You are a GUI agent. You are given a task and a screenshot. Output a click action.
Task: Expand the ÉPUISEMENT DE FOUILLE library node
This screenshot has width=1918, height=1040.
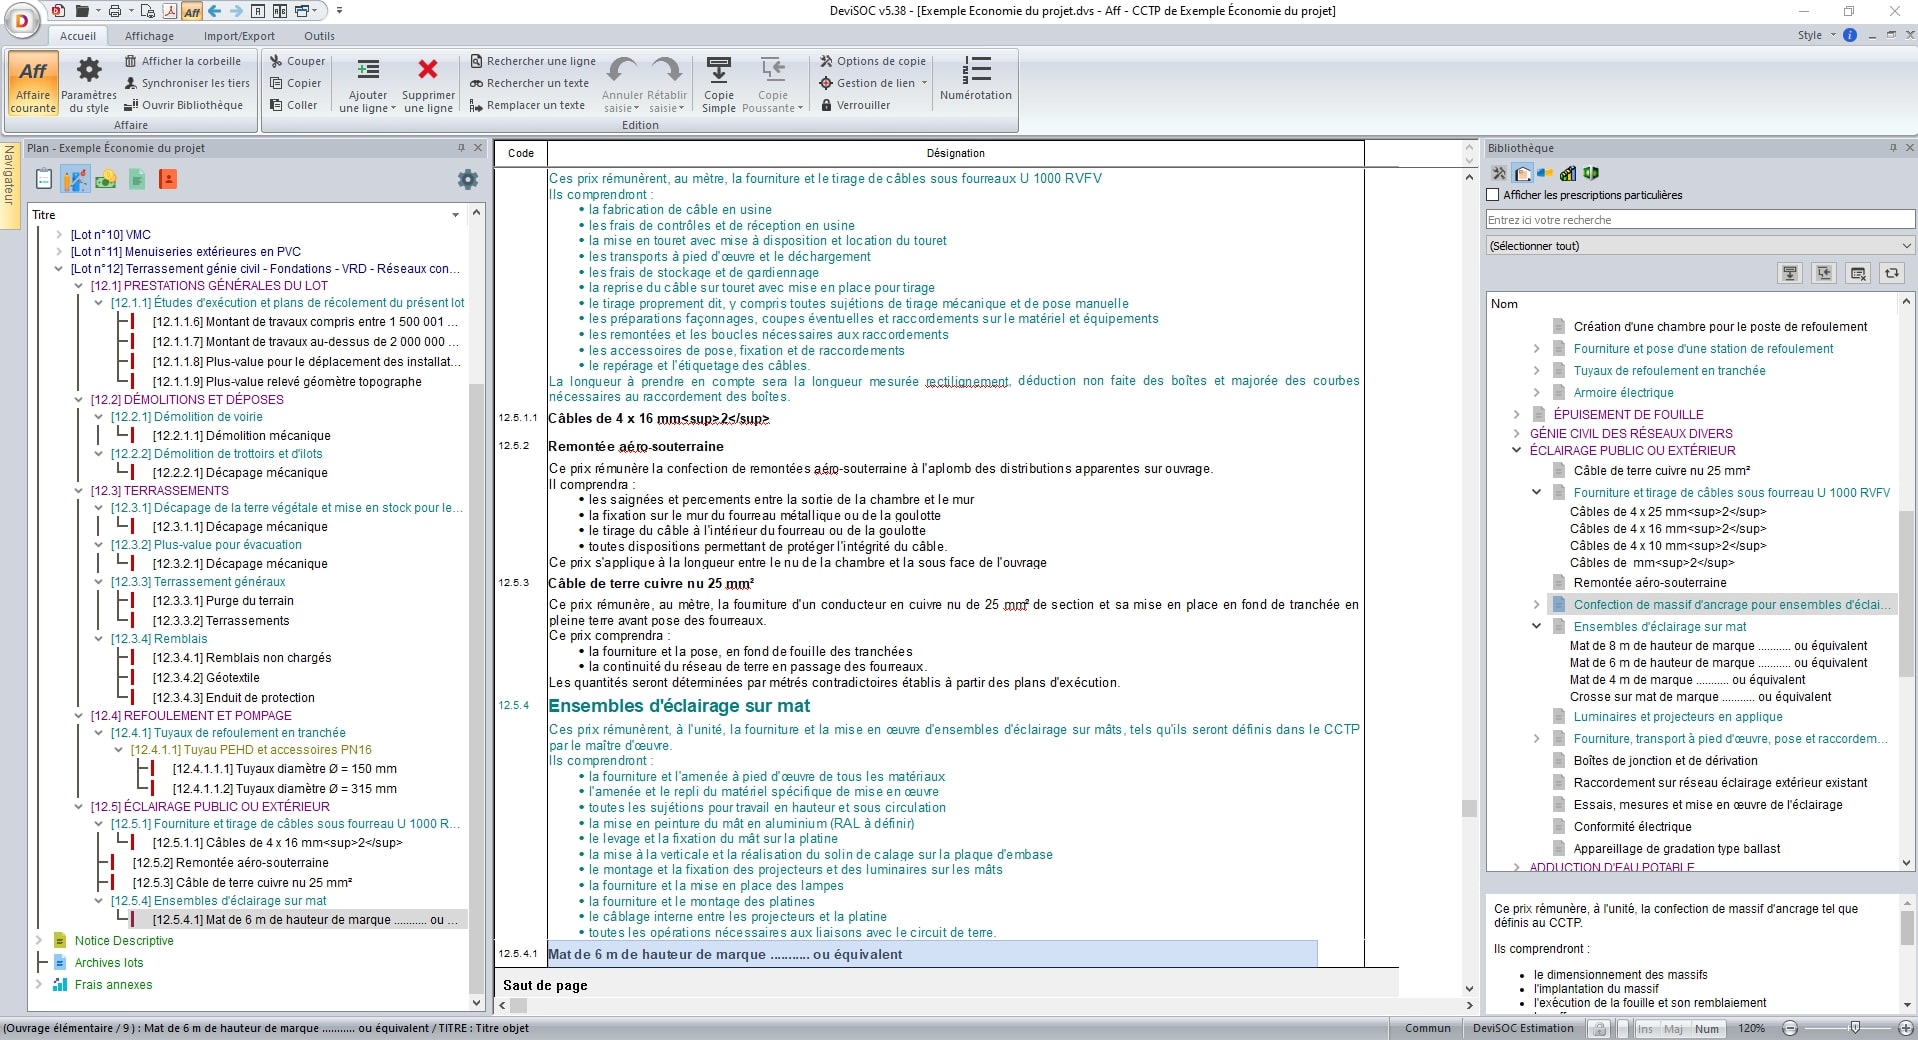(x=1516, y=414)
